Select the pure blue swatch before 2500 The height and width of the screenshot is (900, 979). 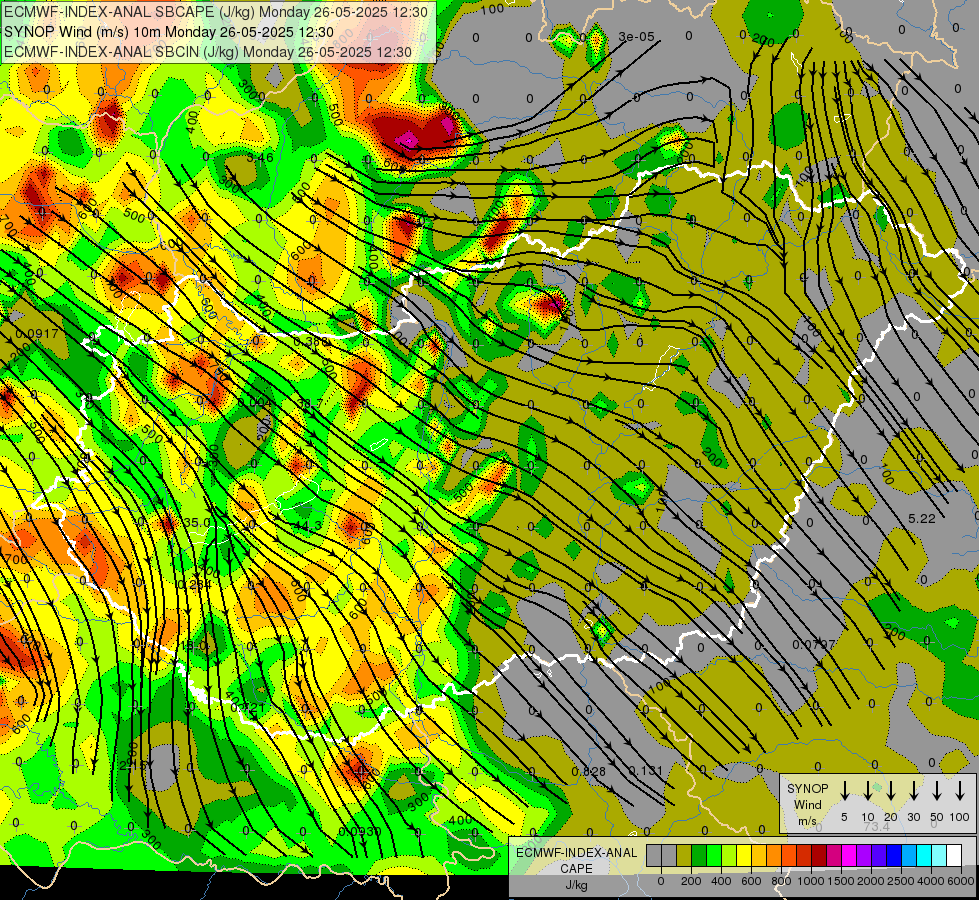[x=893, y=855]
